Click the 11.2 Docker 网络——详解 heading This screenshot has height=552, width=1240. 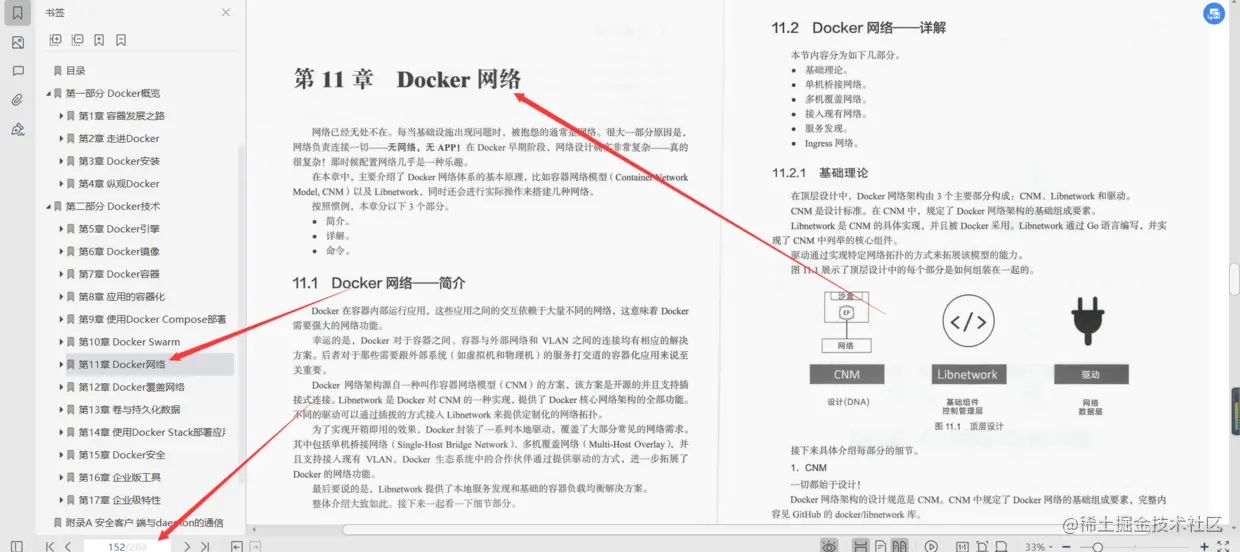pyautogui.click(x=858, y=28)
